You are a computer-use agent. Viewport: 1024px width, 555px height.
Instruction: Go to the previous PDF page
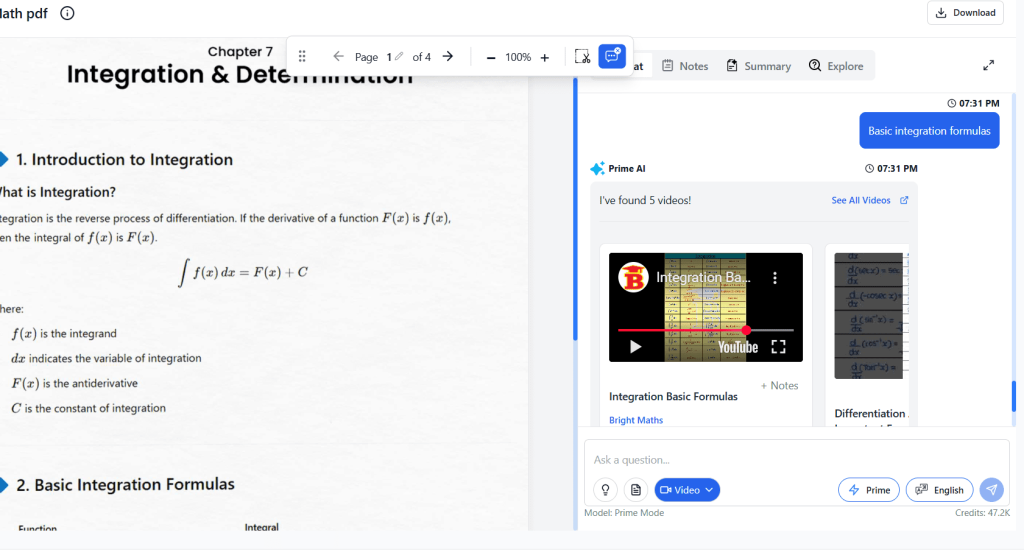(338, 57)
